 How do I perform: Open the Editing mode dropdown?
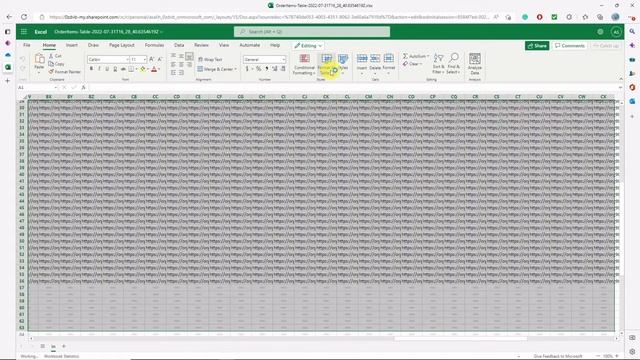pos(308,46)
